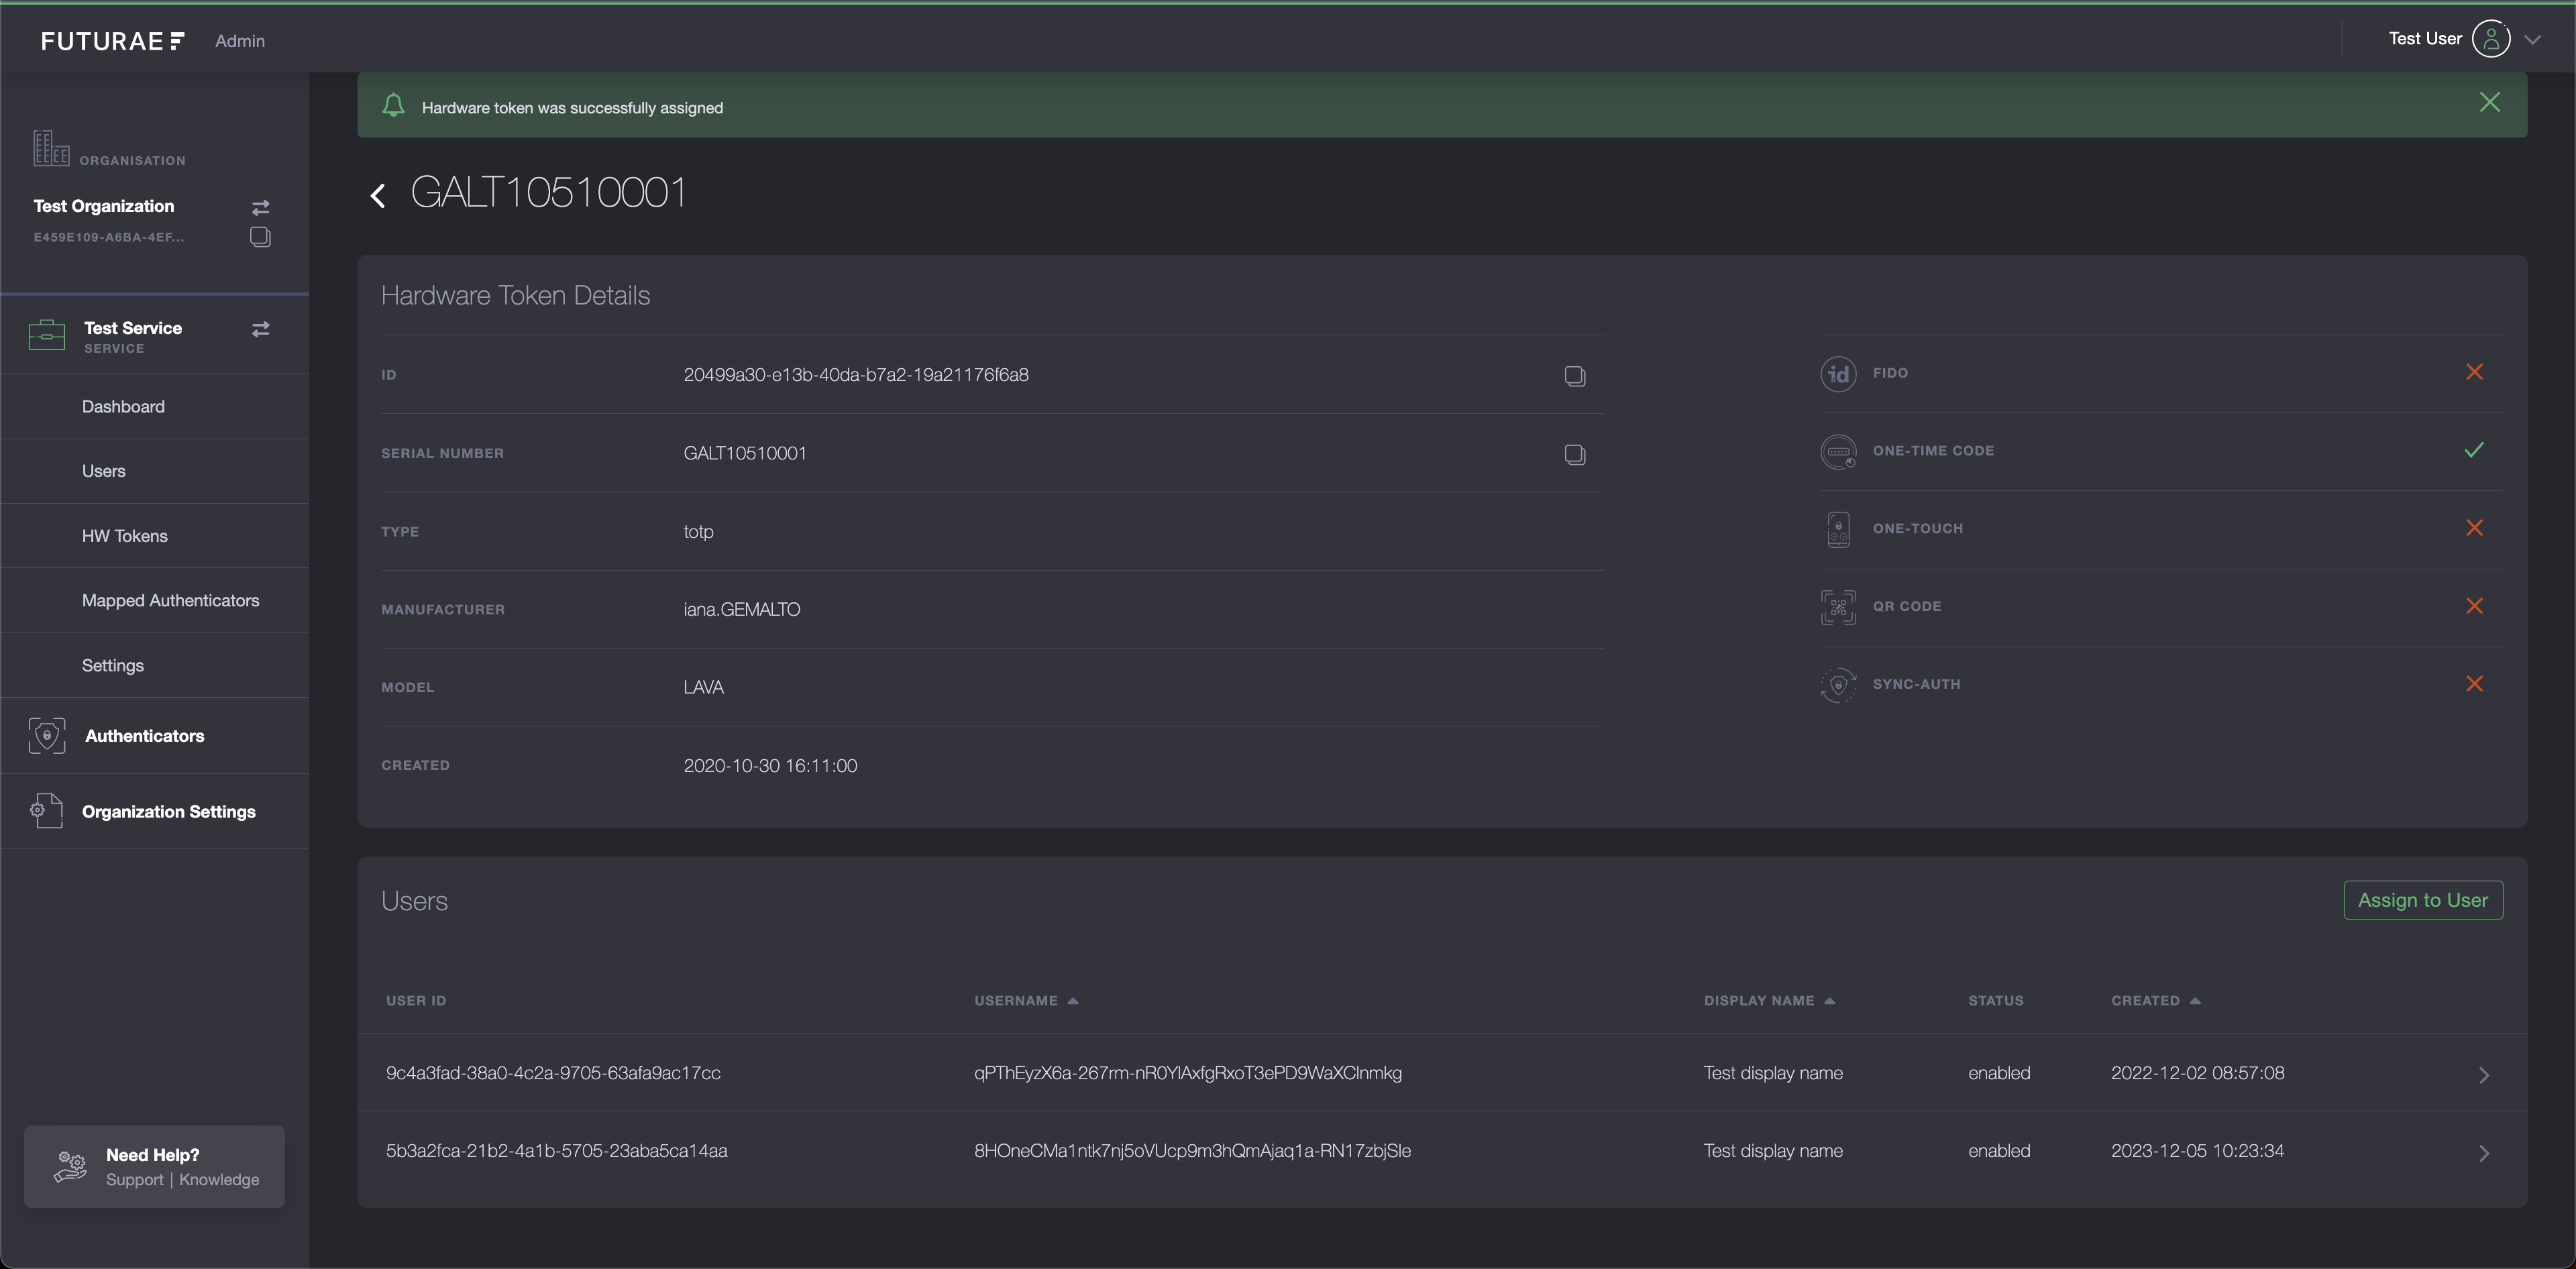Sort the table by Display Name

(x=1769, y=1001)
